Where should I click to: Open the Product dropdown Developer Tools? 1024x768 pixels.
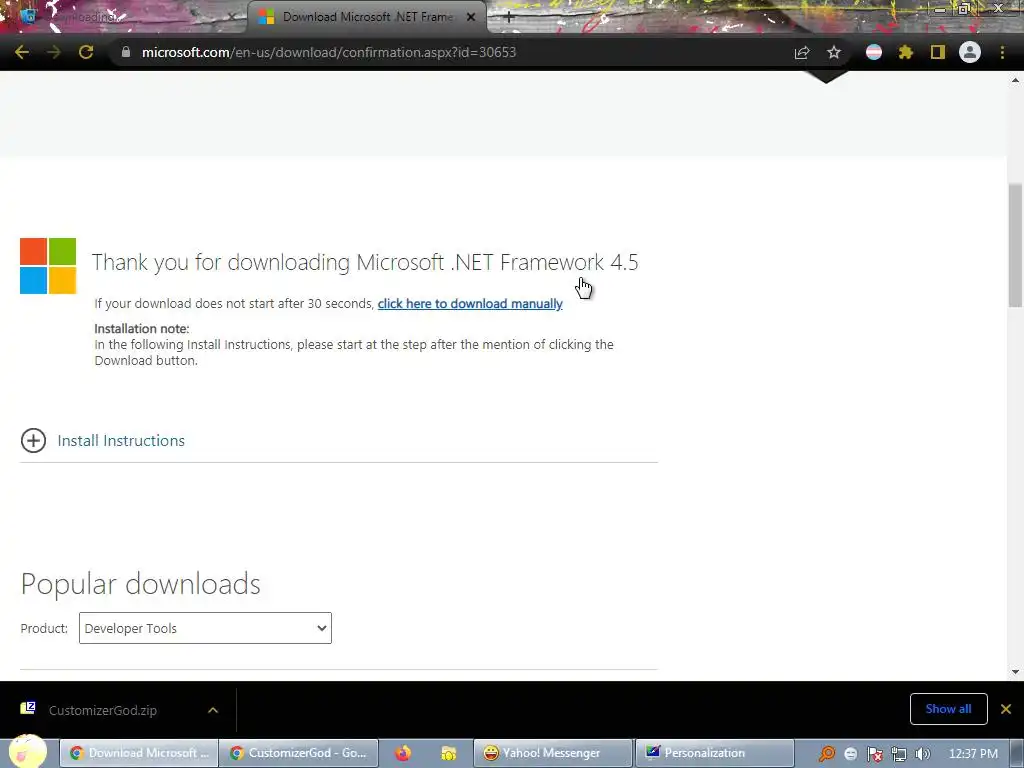click(x=205, y=628)
